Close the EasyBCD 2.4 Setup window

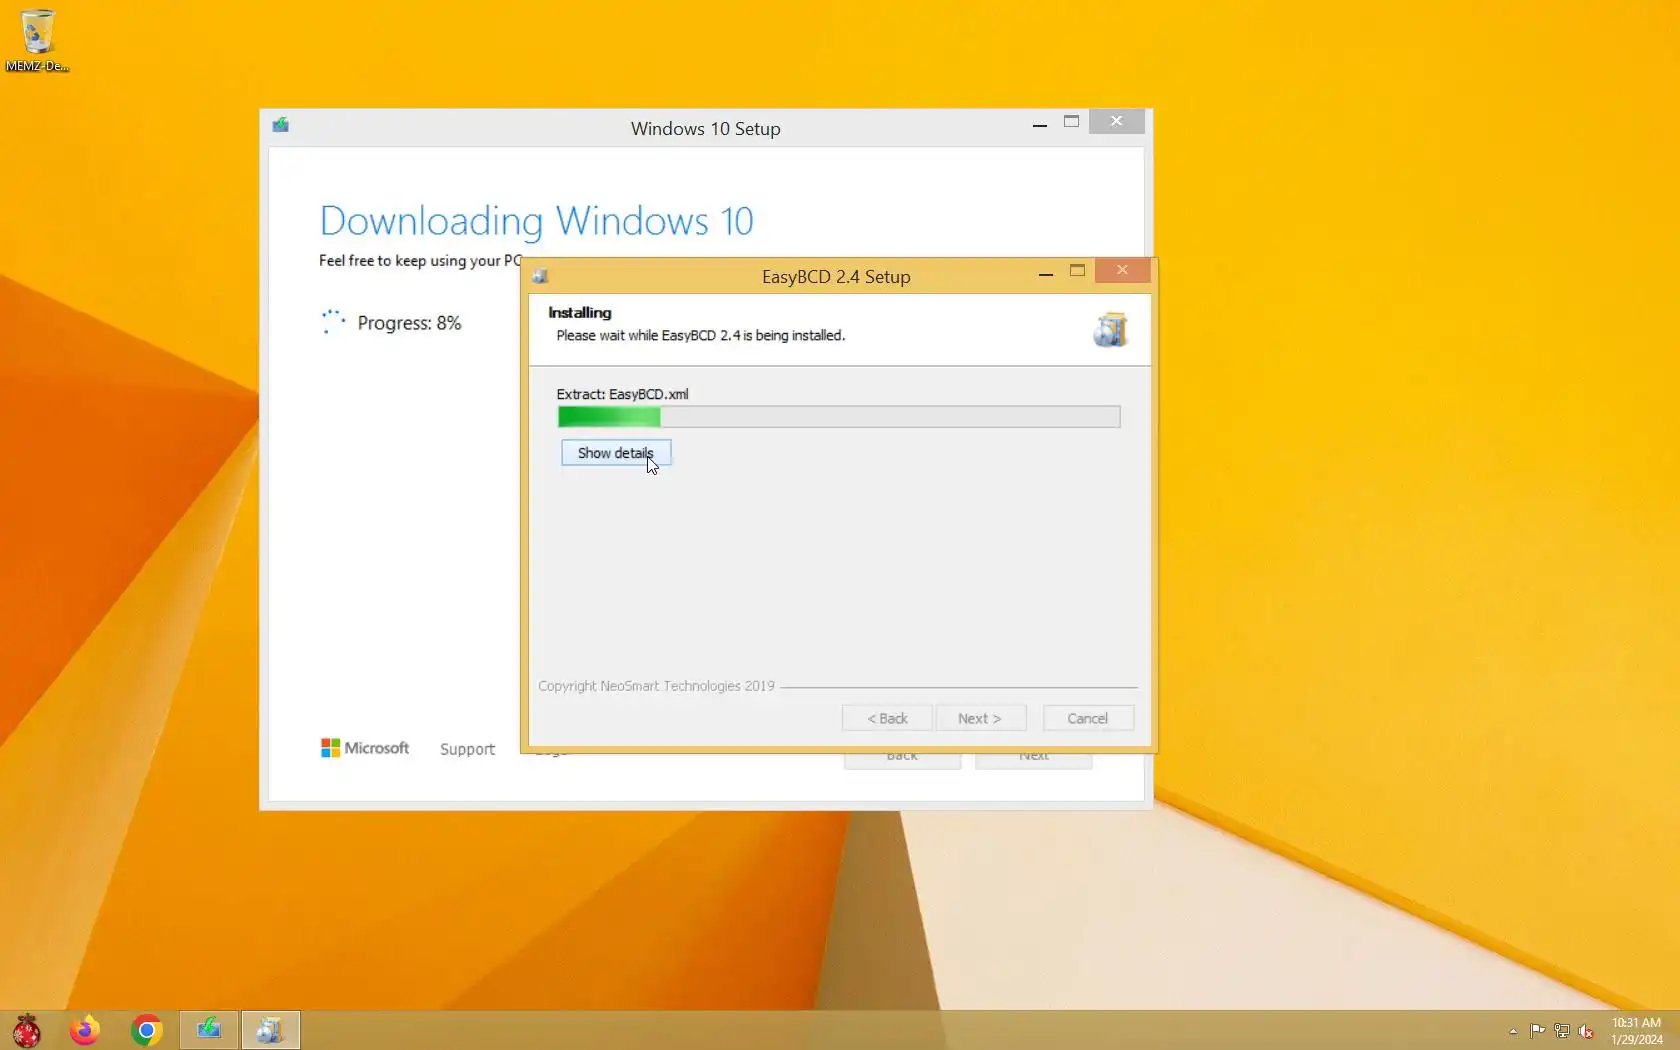(1122, 270)
